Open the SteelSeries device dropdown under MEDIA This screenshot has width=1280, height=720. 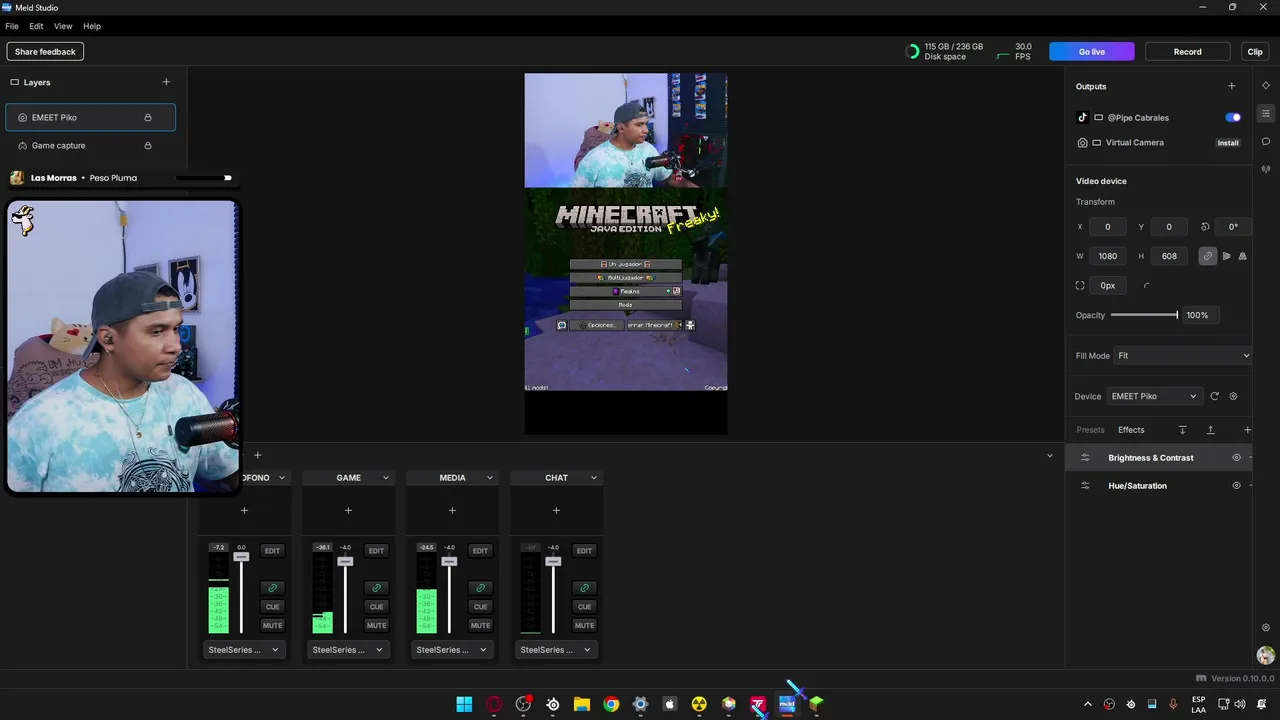tap(452, 650)
